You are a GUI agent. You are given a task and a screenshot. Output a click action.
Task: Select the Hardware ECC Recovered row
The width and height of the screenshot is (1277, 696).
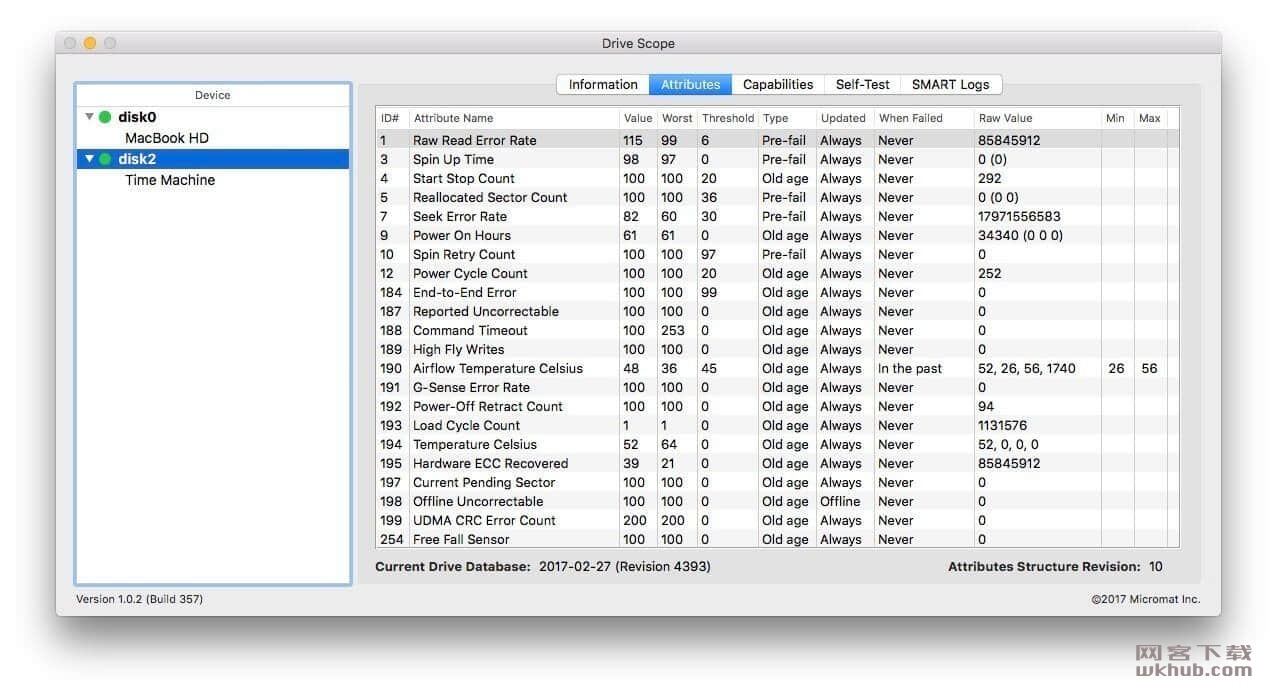point(777,463)
